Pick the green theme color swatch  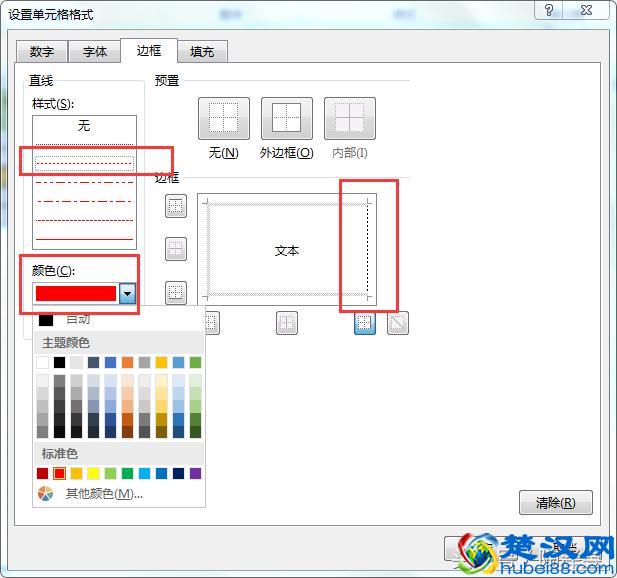coord(196,362)
